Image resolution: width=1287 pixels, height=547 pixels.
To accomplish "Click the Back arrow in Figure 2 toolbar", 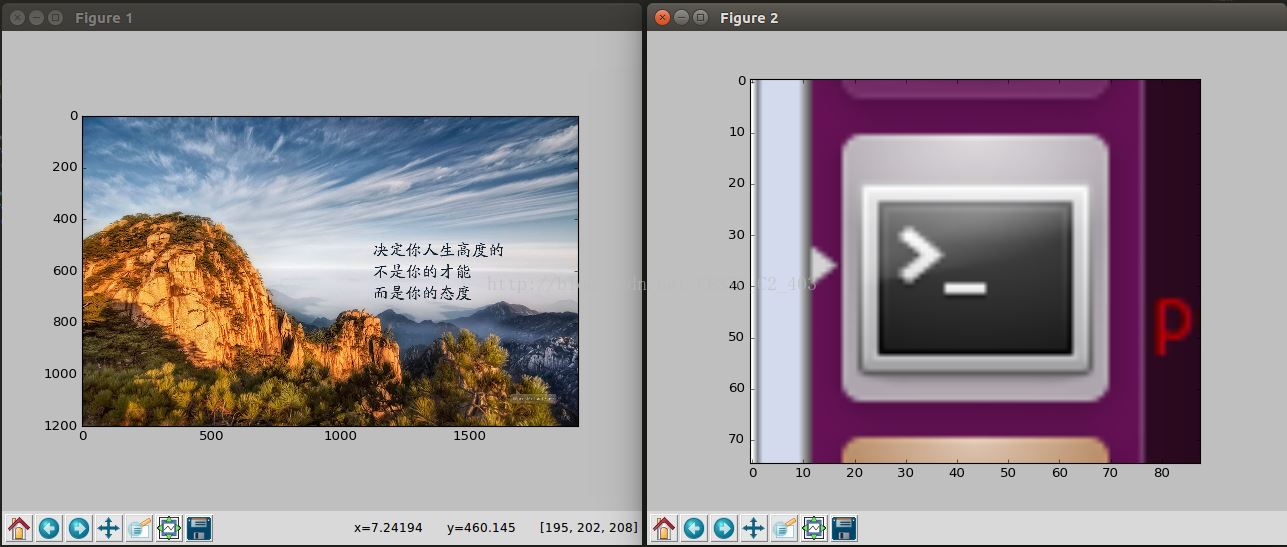I will point(693,528).
